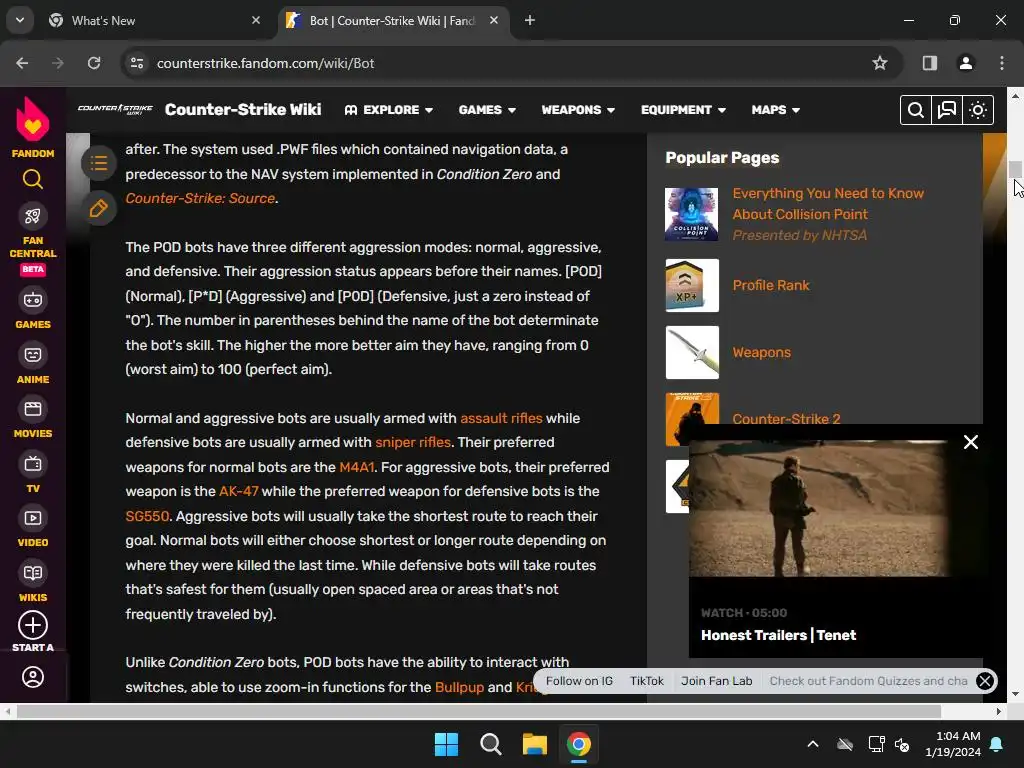
Task: Open Fan Central rocket icon
Action: [x=33, y=216]
